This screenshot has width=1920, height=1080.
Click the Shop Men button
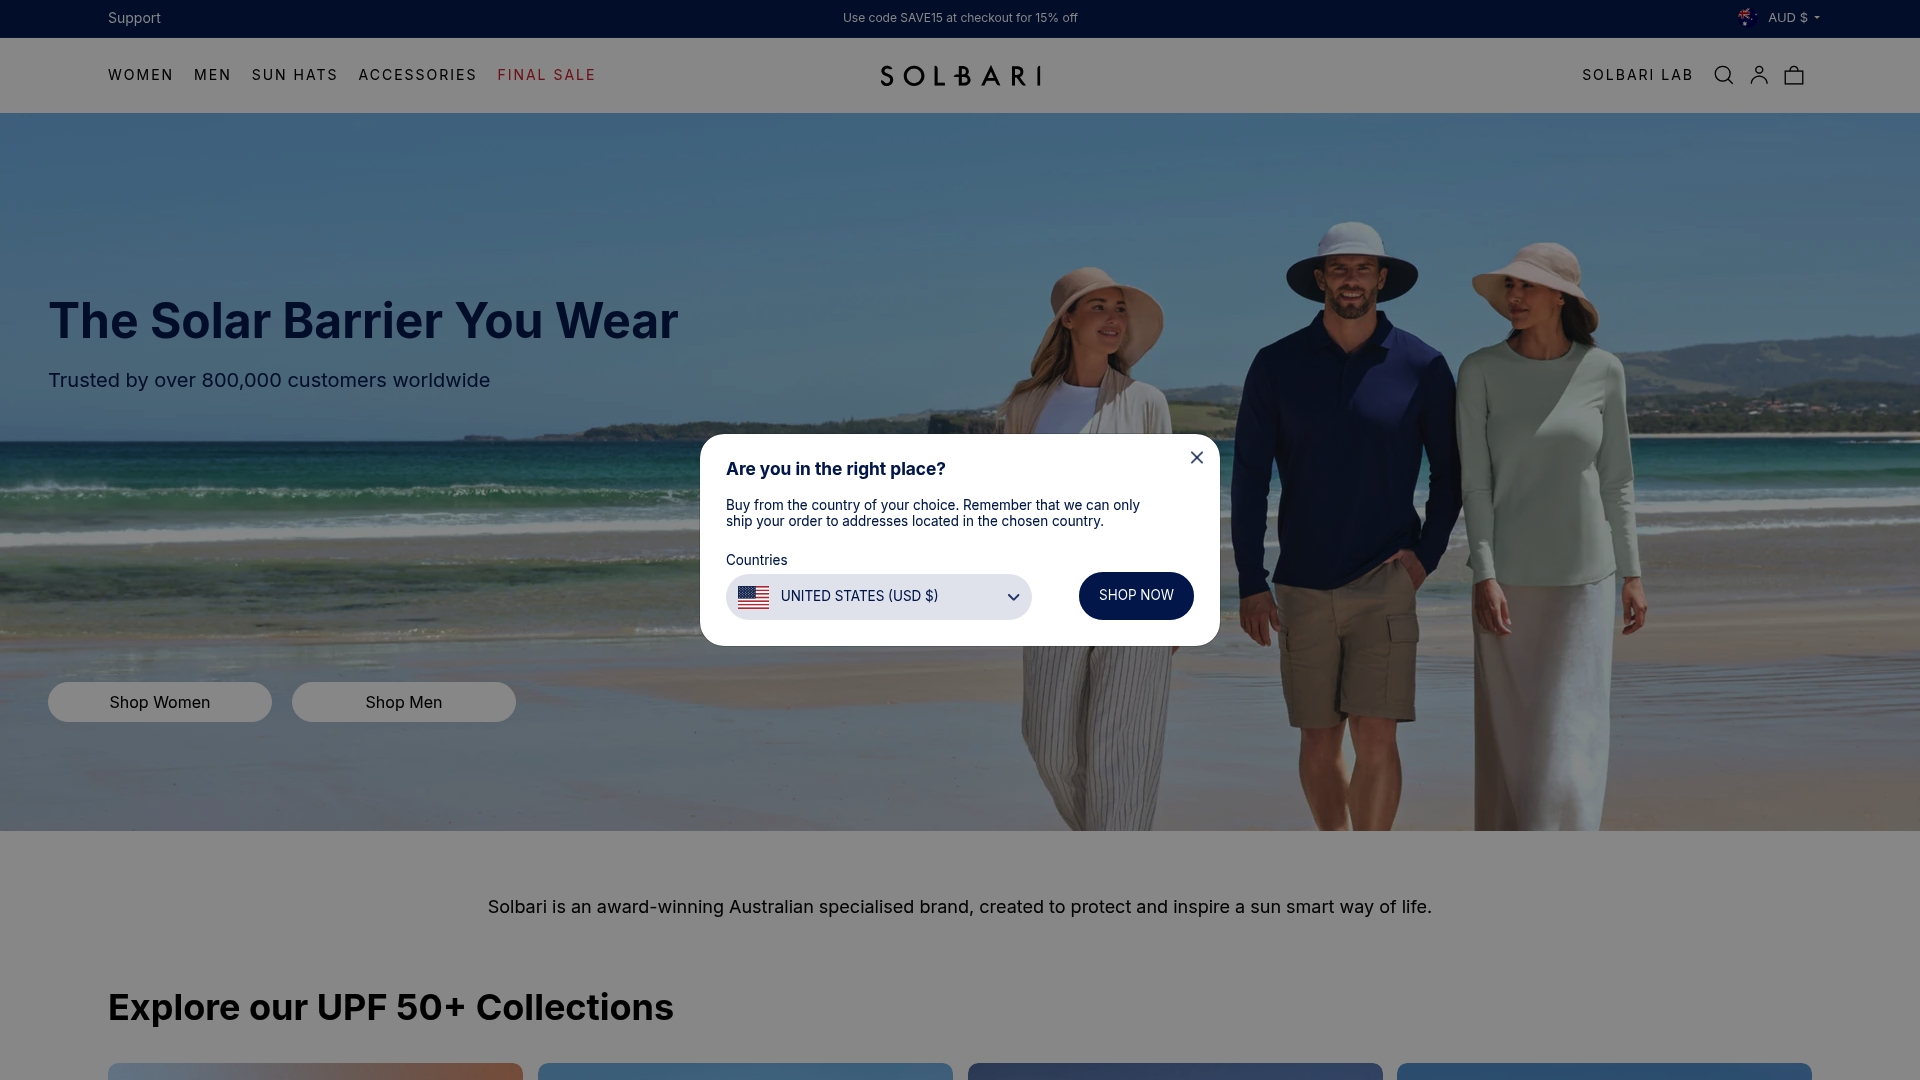pos(404,702)
